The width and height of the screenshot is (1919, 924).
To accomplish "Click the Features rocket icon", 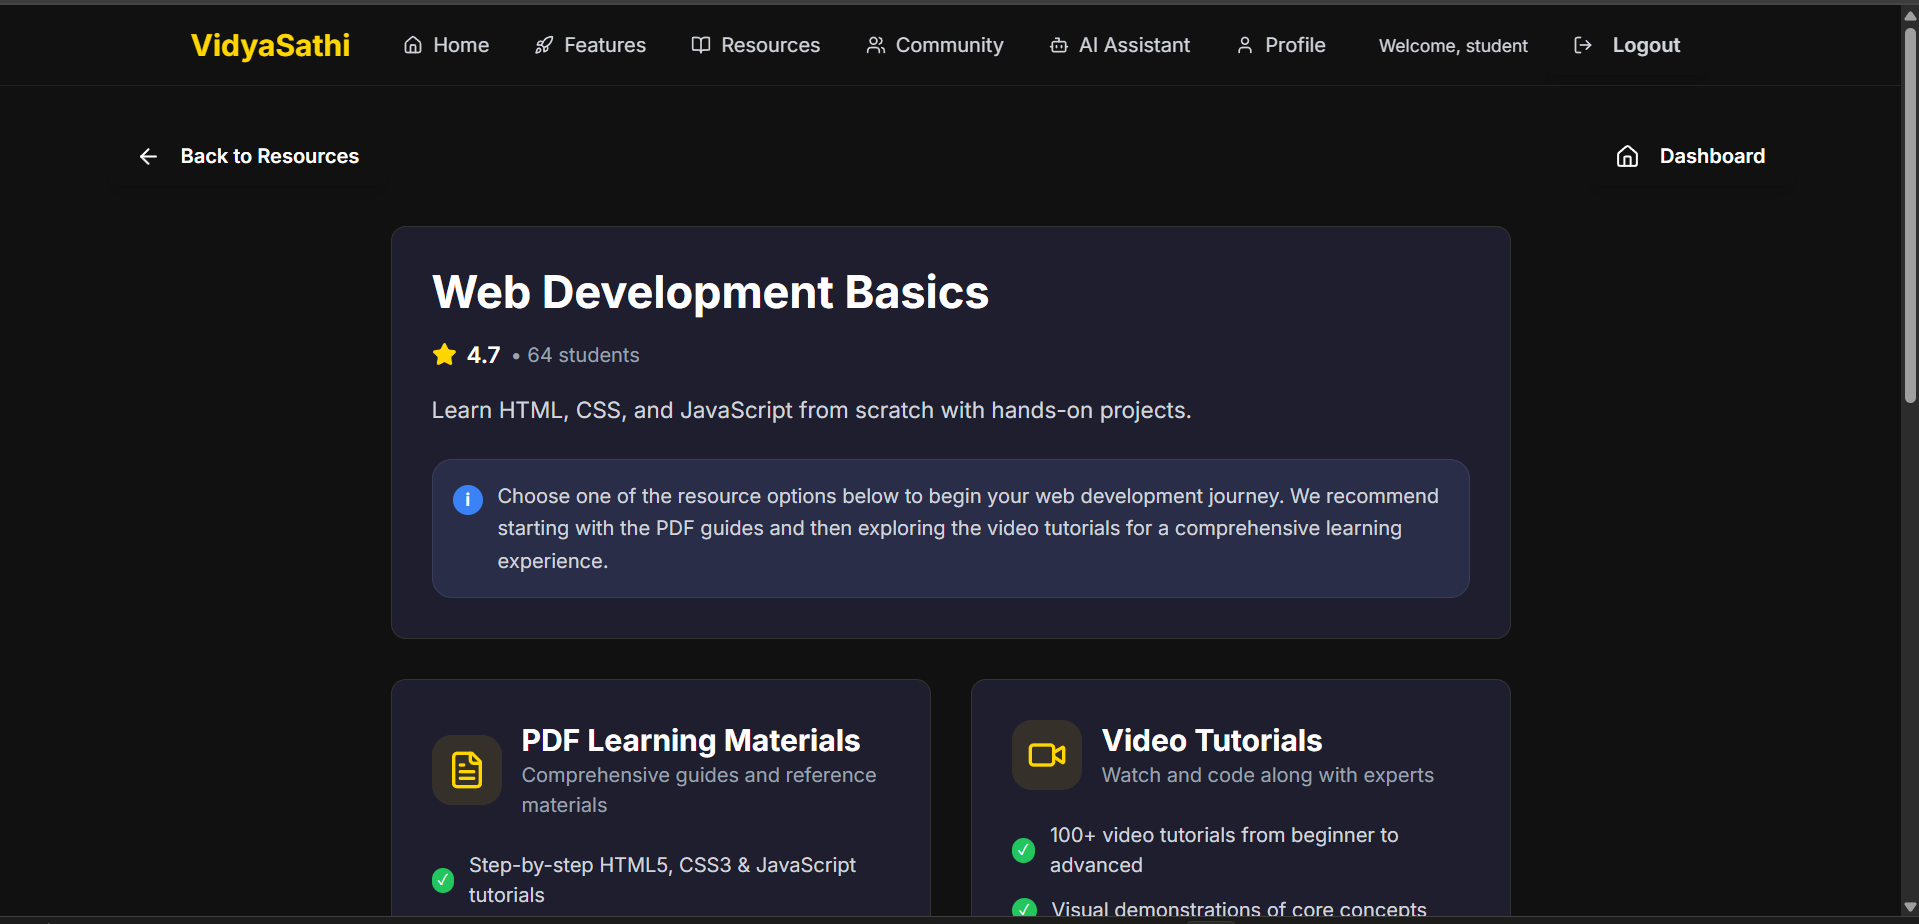I will (544, 45).
